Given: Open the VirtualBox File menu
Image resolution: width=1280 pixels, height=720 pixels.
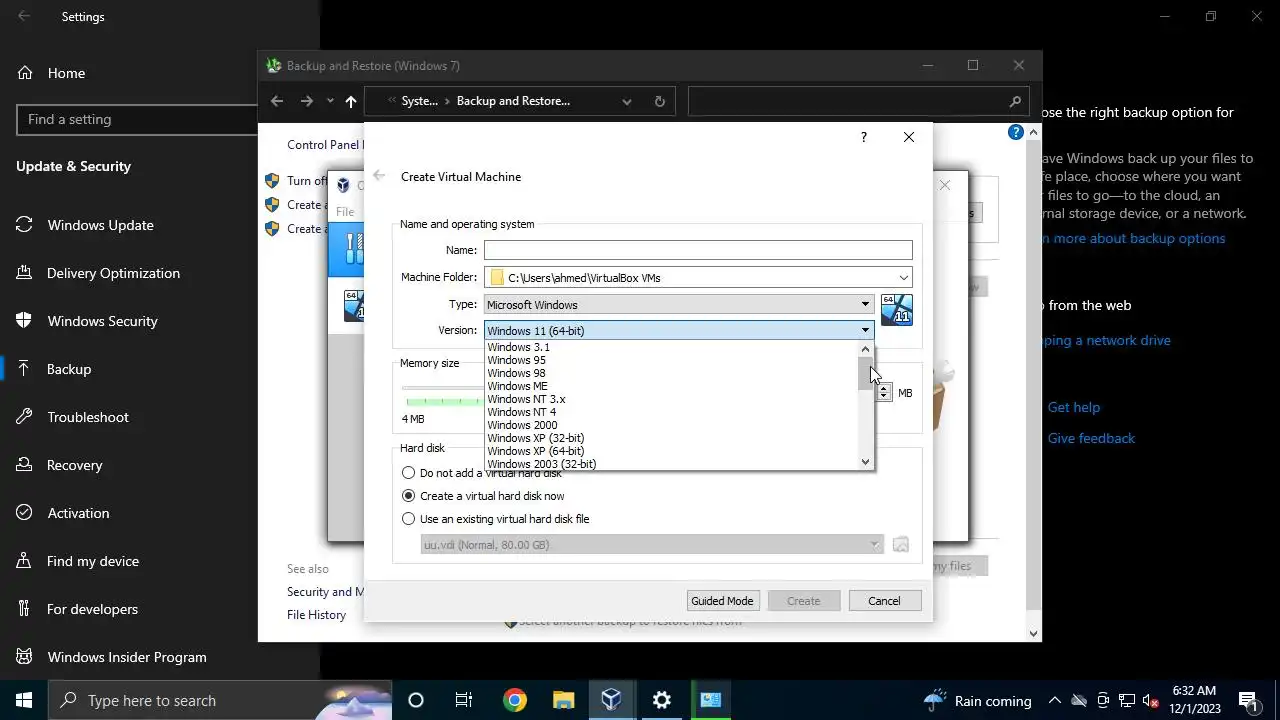Looking at the screenshot, I should click(x=345, y=212).
